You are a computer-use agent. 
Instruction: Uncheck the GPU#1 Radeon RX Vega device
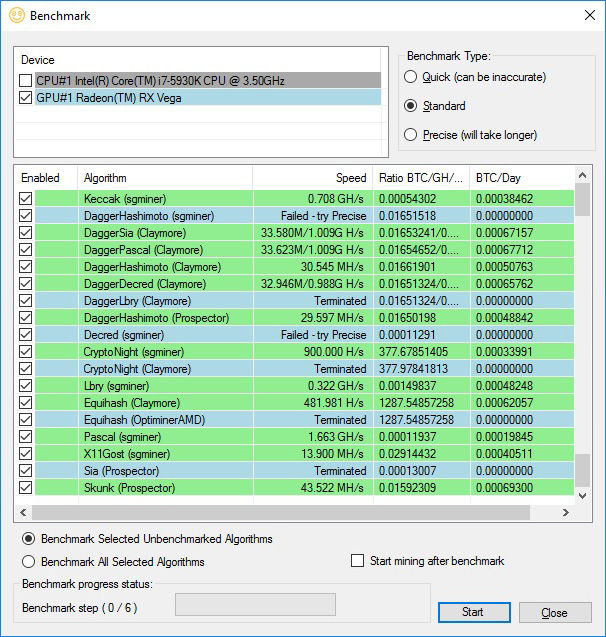(x=26, y=98)
